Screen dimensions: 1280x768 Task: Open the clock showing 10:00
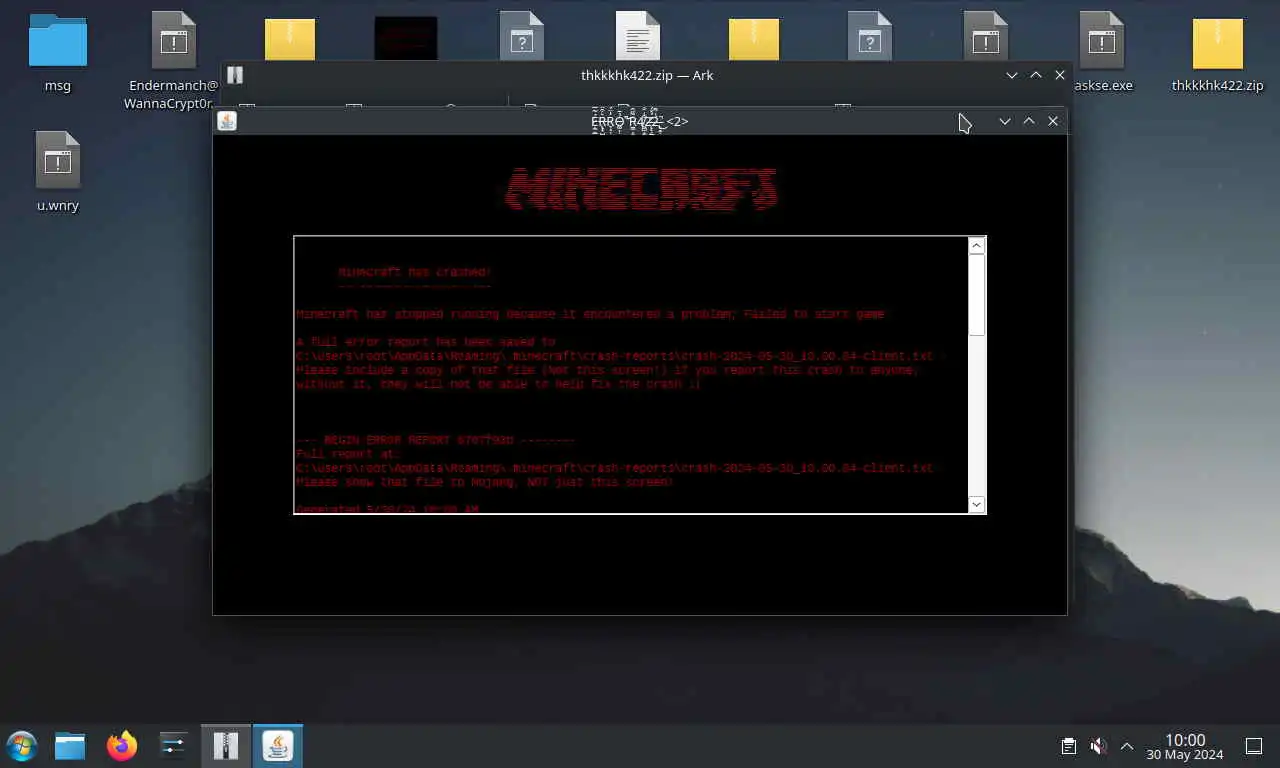click(x=1185, y=746)
